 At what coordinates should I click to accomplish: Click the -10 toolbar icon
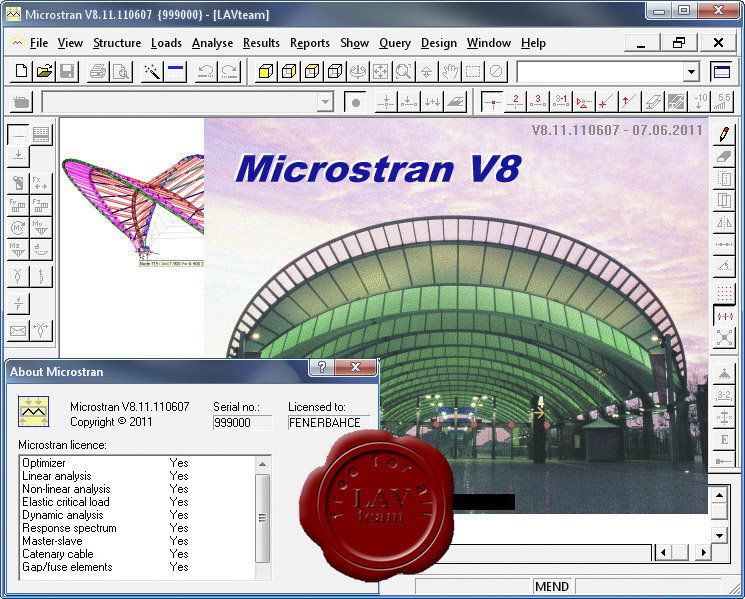[700, 102]
